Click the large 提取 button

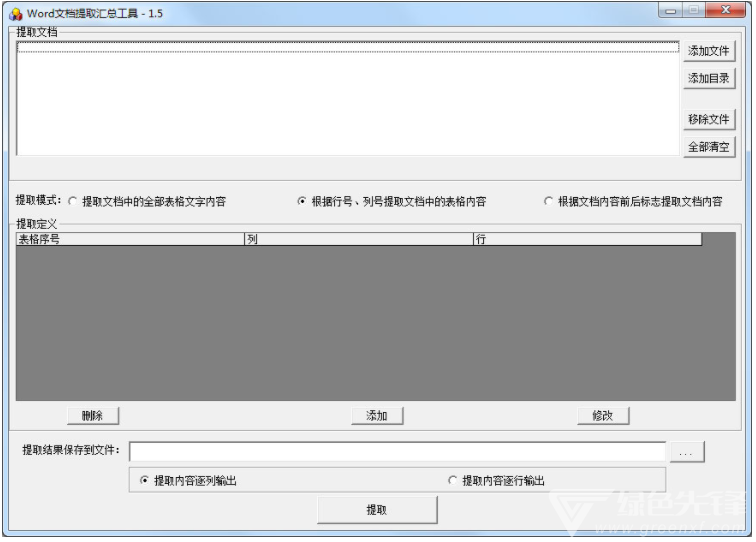(x=377, y=510)
